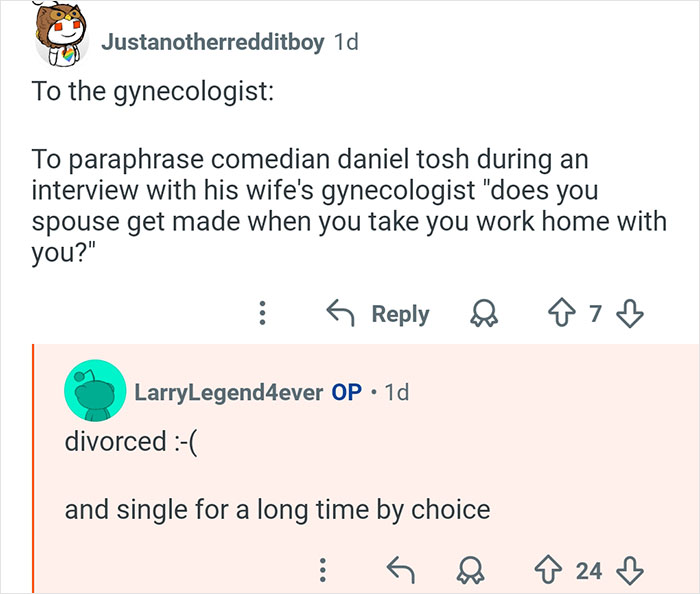Visit the LarryLegend4ever username link

coord(228,392)
